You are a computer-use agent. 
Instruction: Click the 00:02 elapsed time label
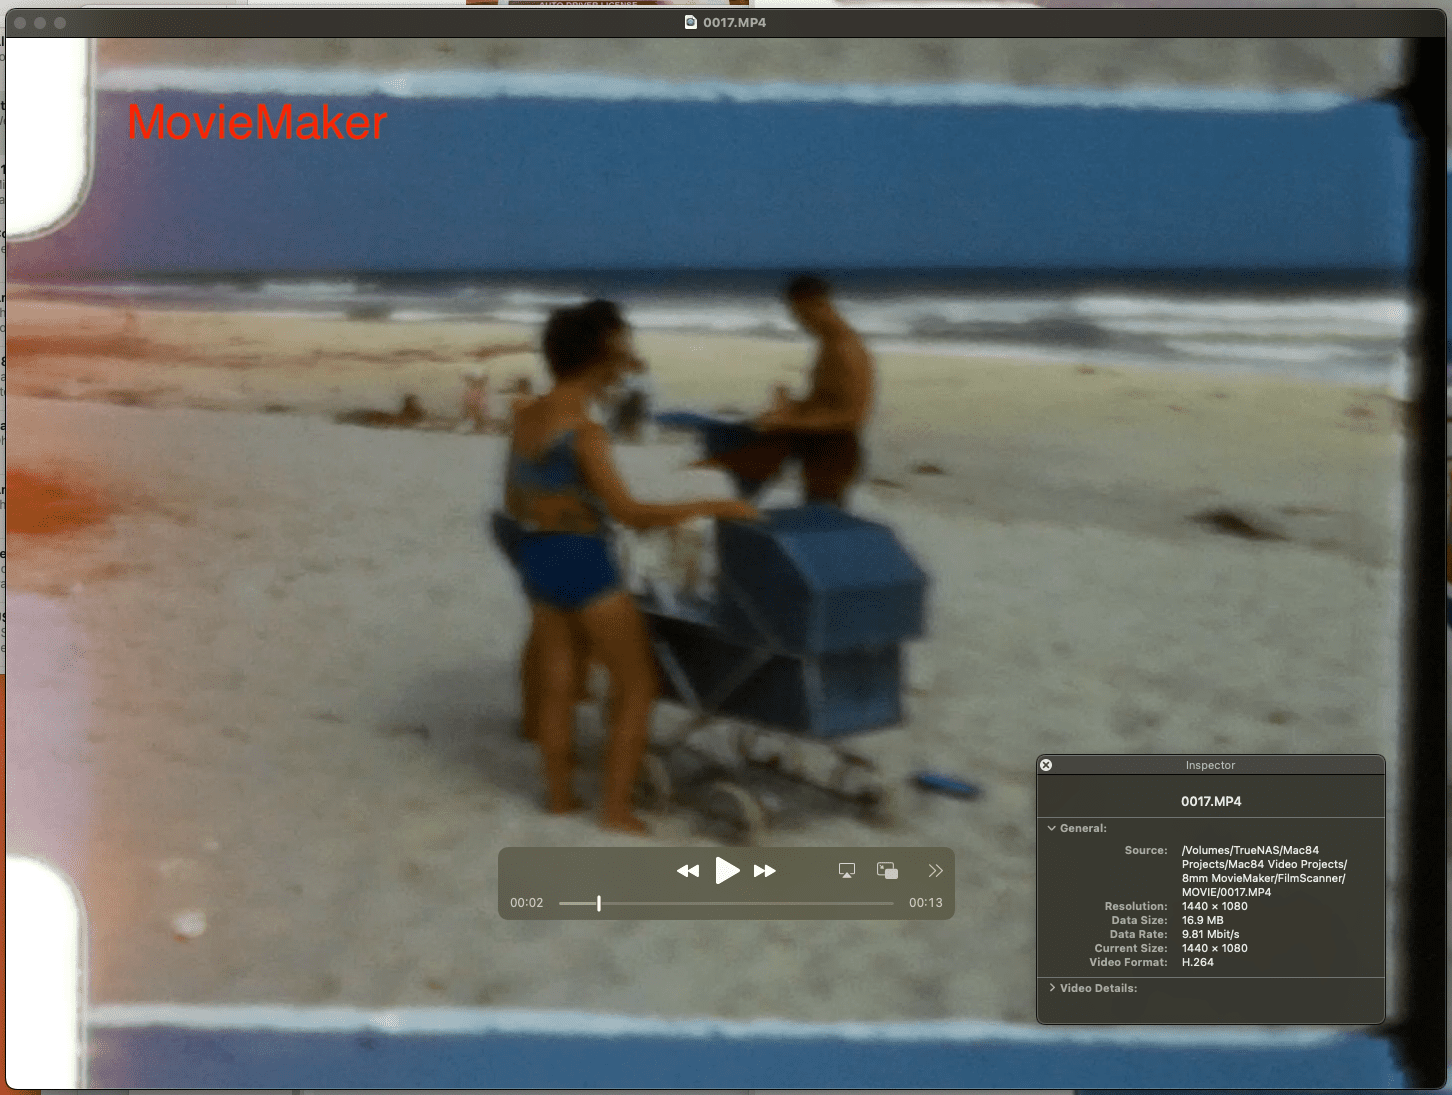527,903
